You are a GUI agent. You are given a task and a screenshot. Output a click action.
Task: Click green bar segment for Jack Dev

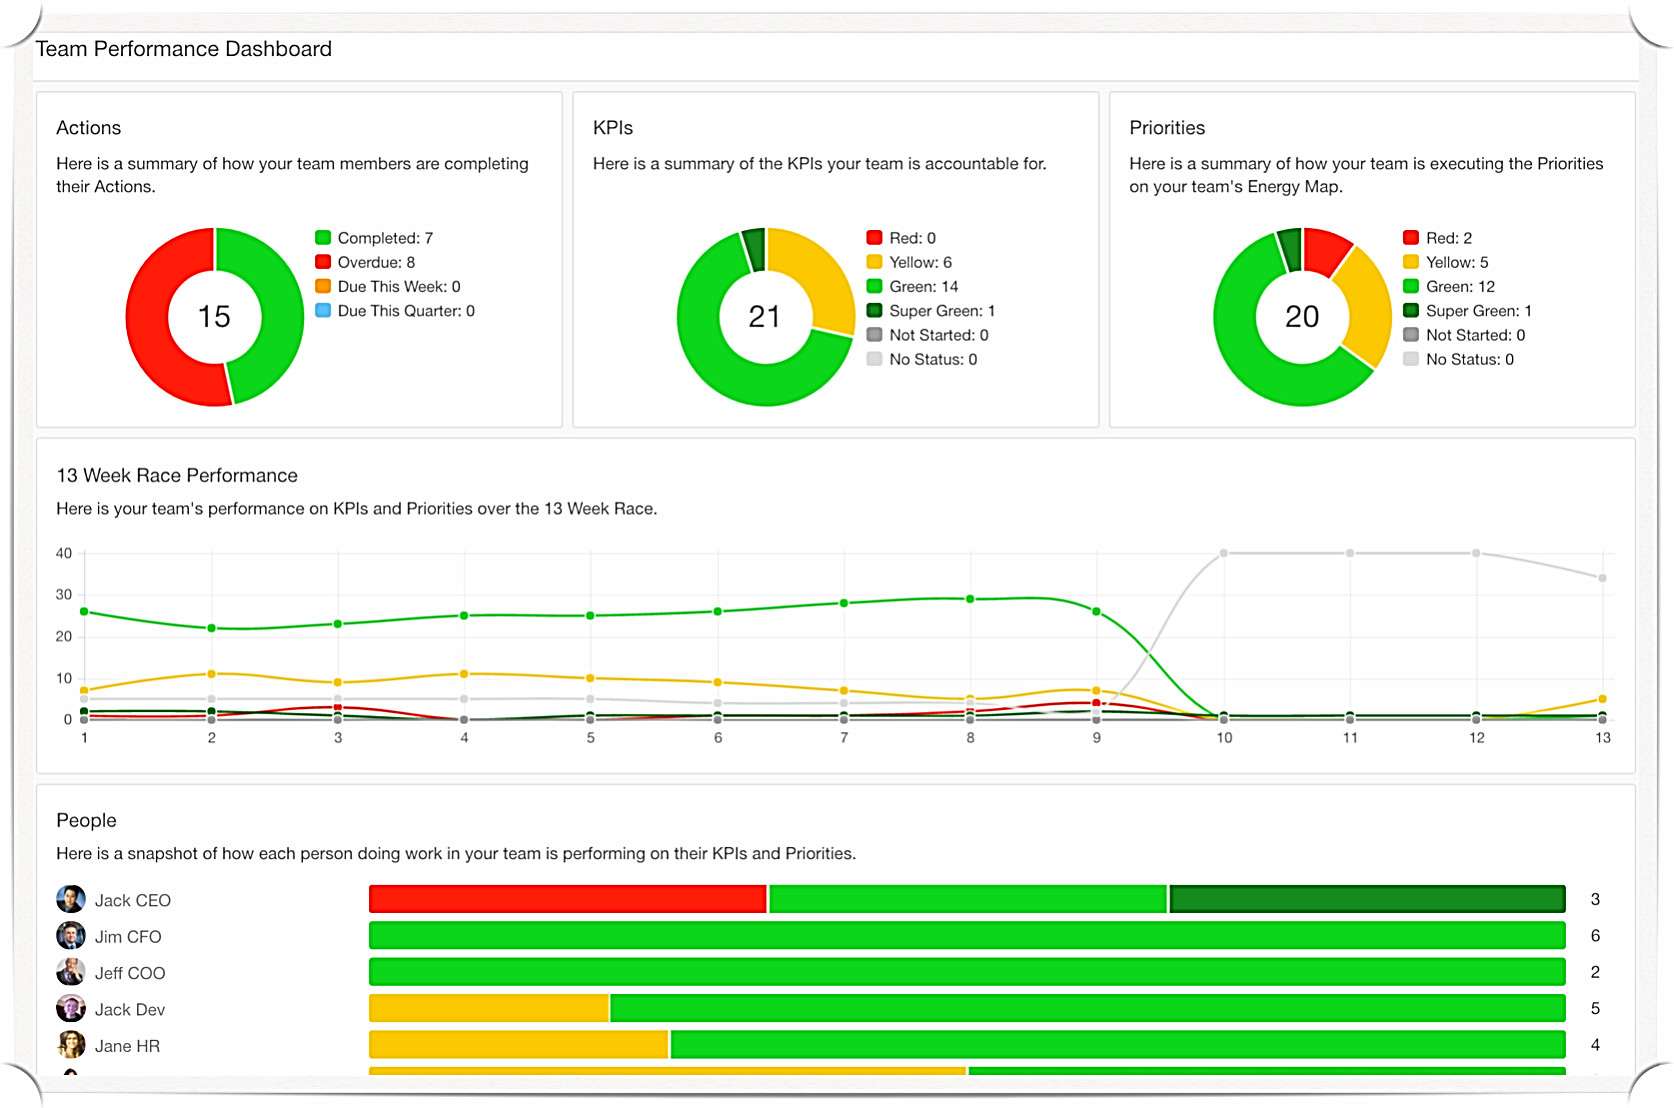tap(1088, 1008)
